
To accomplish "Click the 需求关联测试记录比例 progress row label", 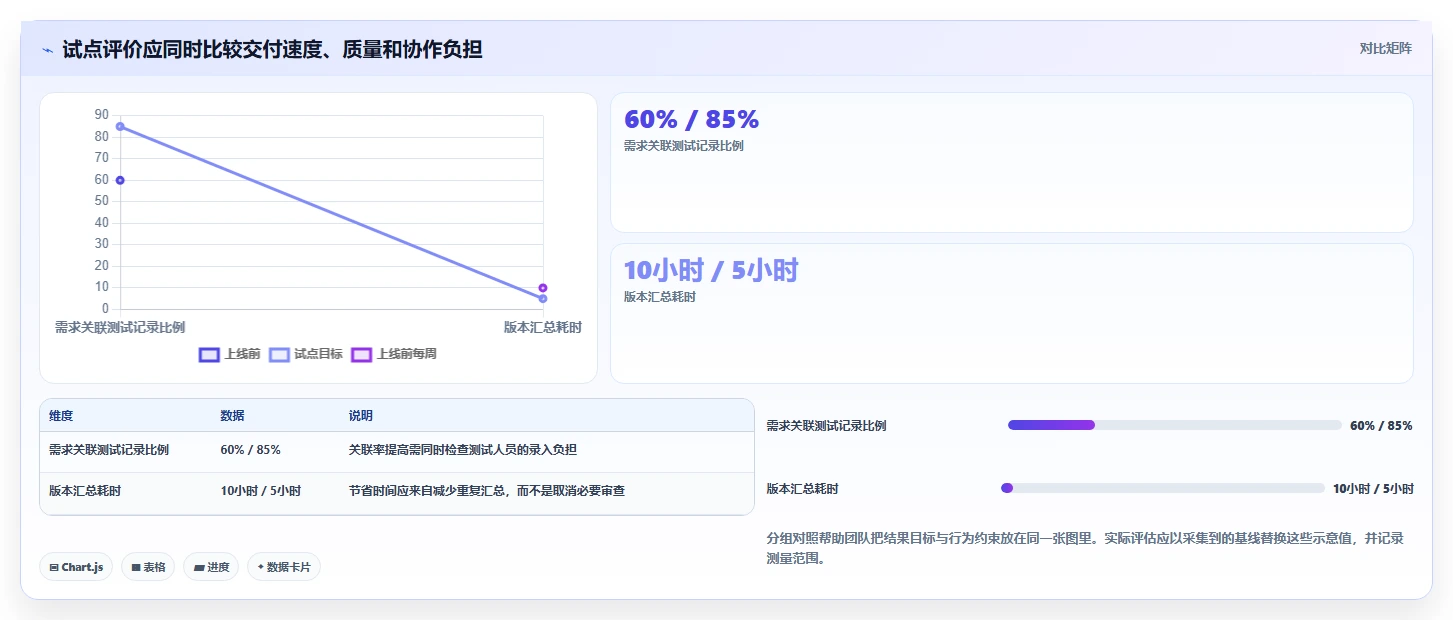I will [x=826, y=425].
